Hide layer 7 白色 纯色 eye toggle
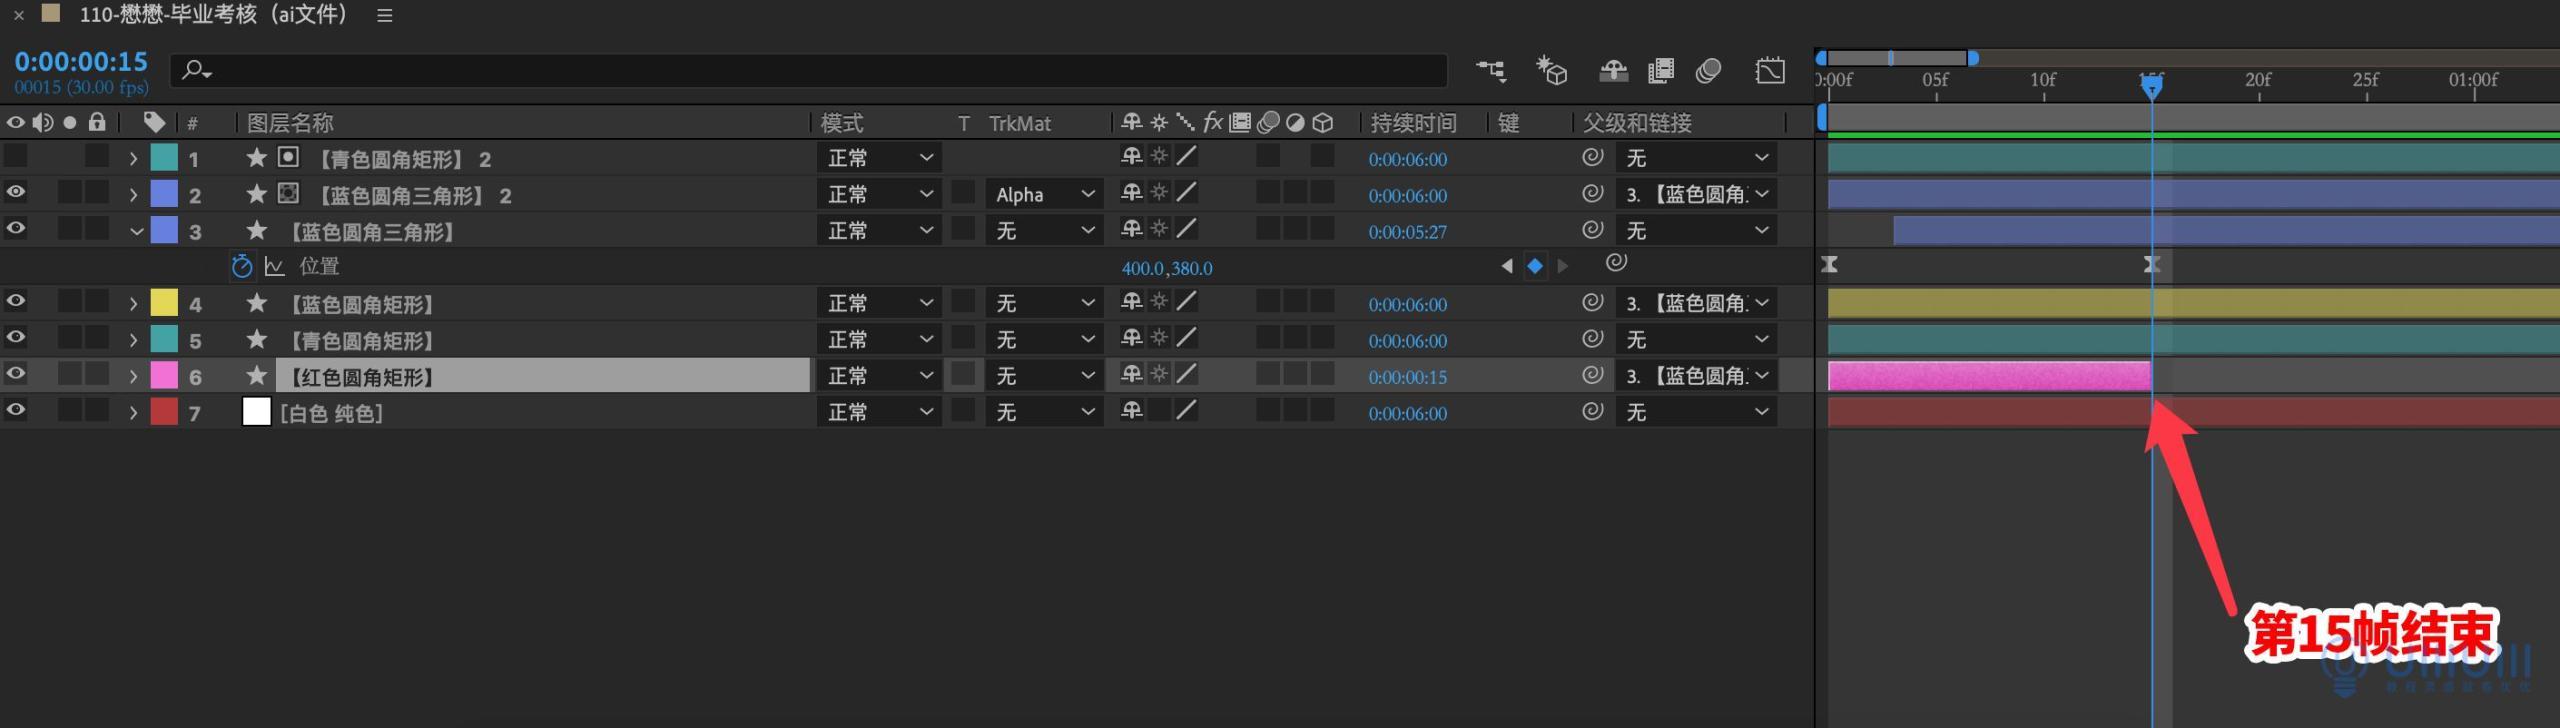2560x728 pixels. click(x=16, y=410)
